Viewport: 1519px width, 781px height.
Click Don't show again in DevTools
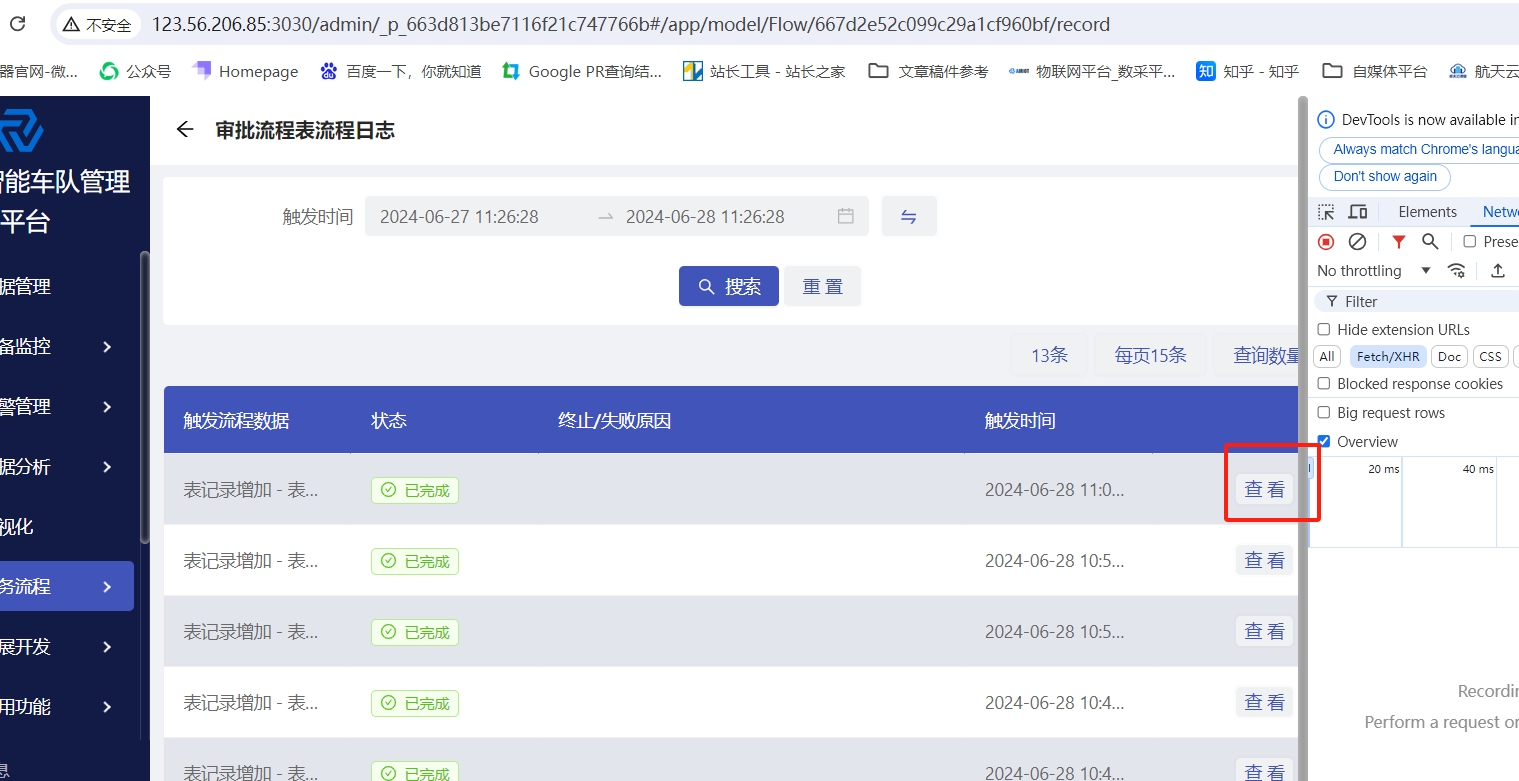click(x=1385, y=176)
